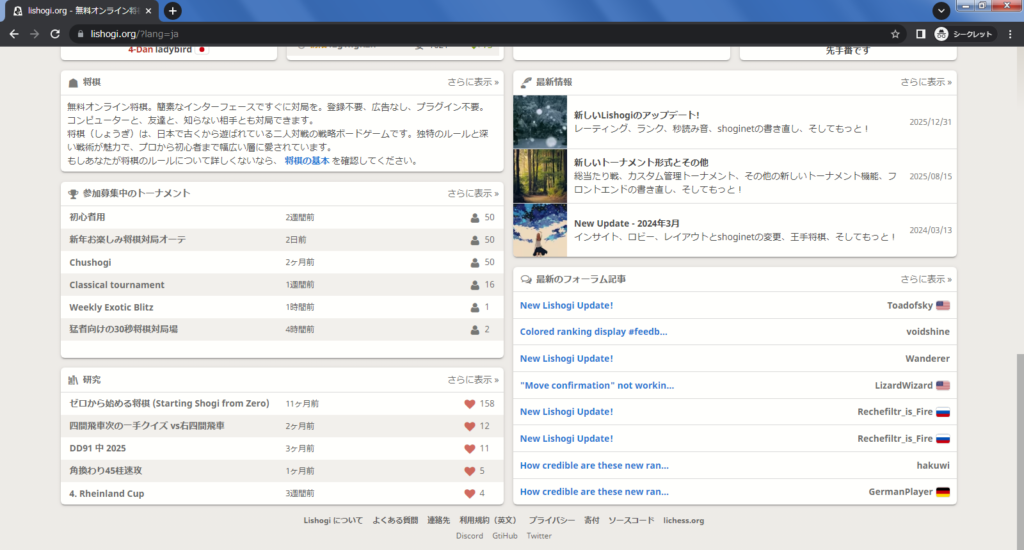
Task: Open the footer よくある質問 link
Action: (x=395, y=521)
